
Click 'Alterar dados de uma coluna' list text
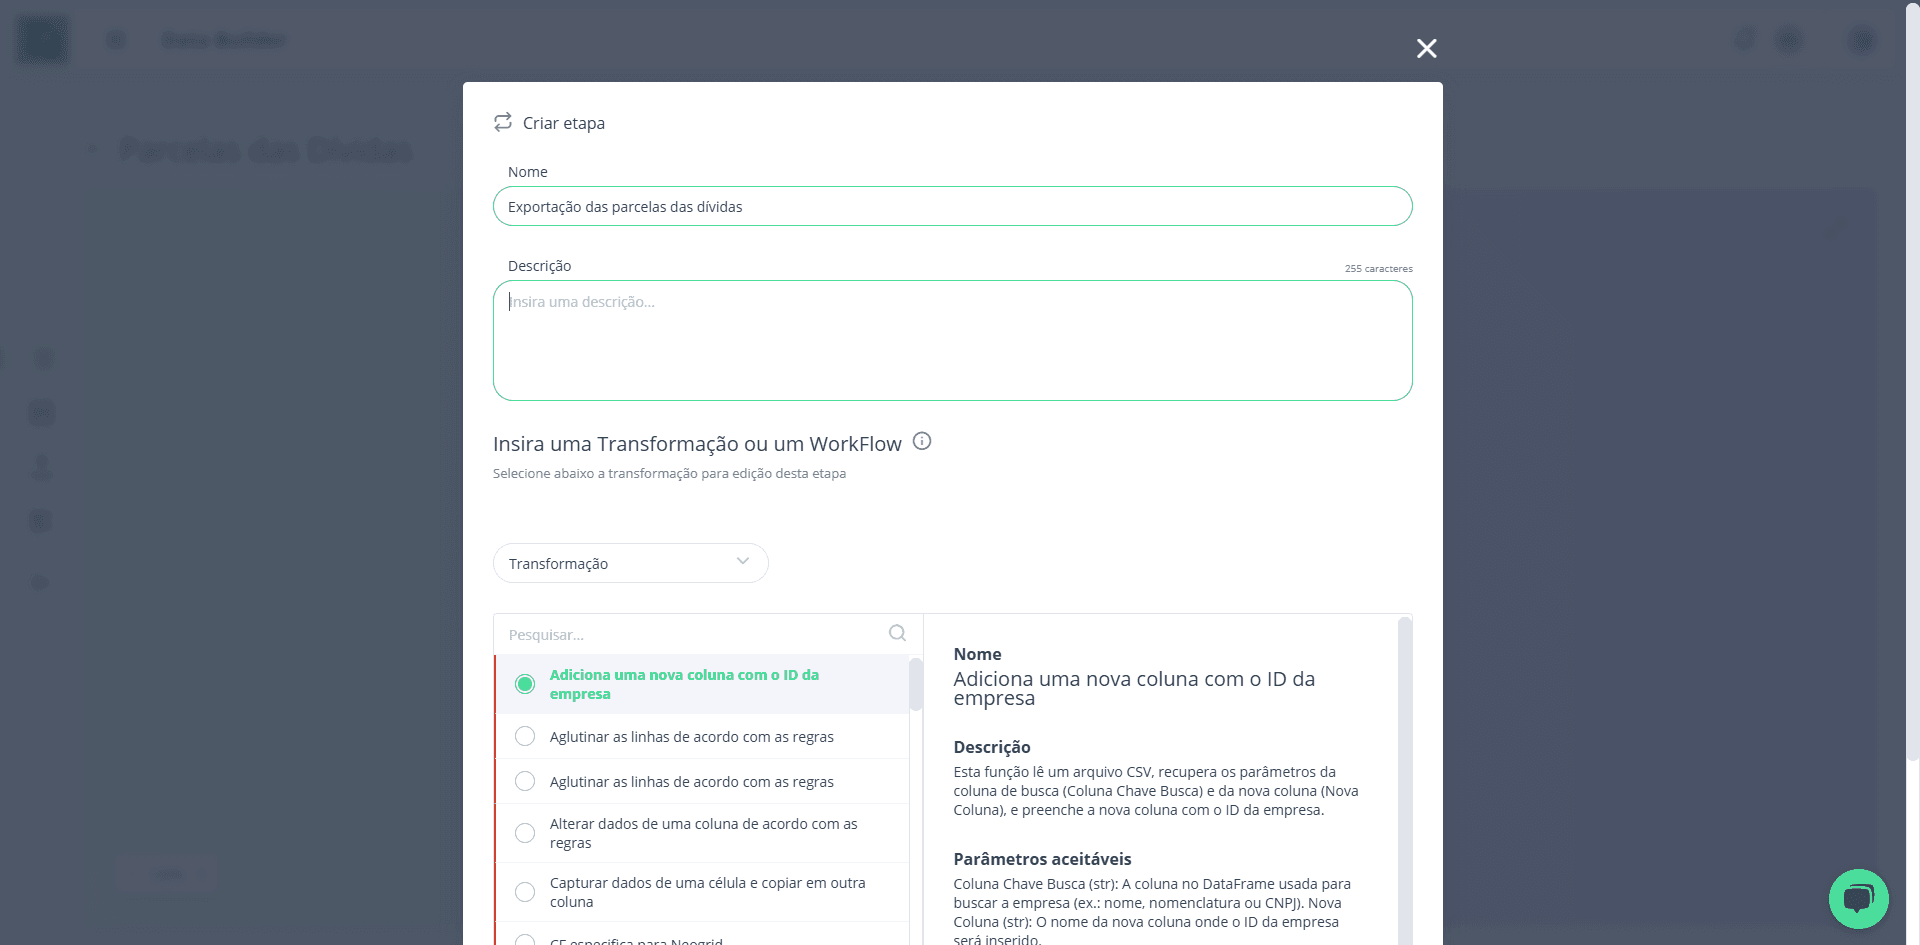point(703,833)
